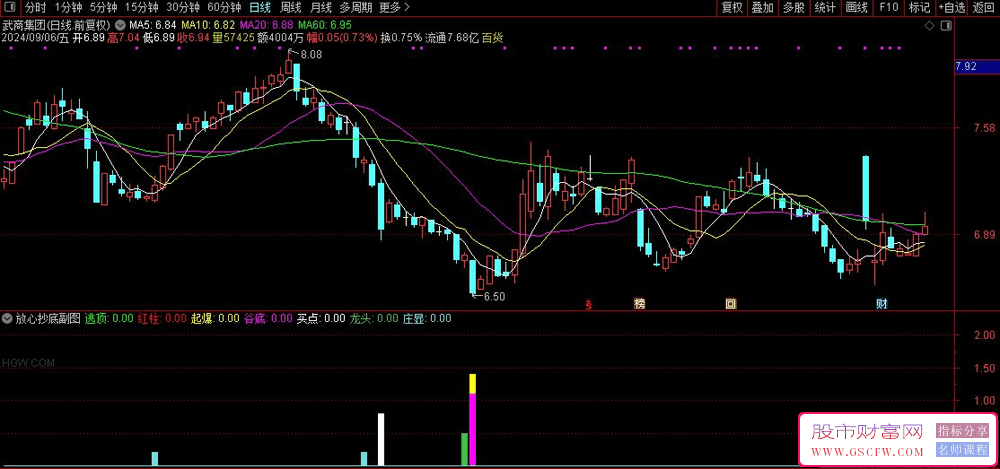
Task: Click the 换0.75% turnover value
Action: 401,38
